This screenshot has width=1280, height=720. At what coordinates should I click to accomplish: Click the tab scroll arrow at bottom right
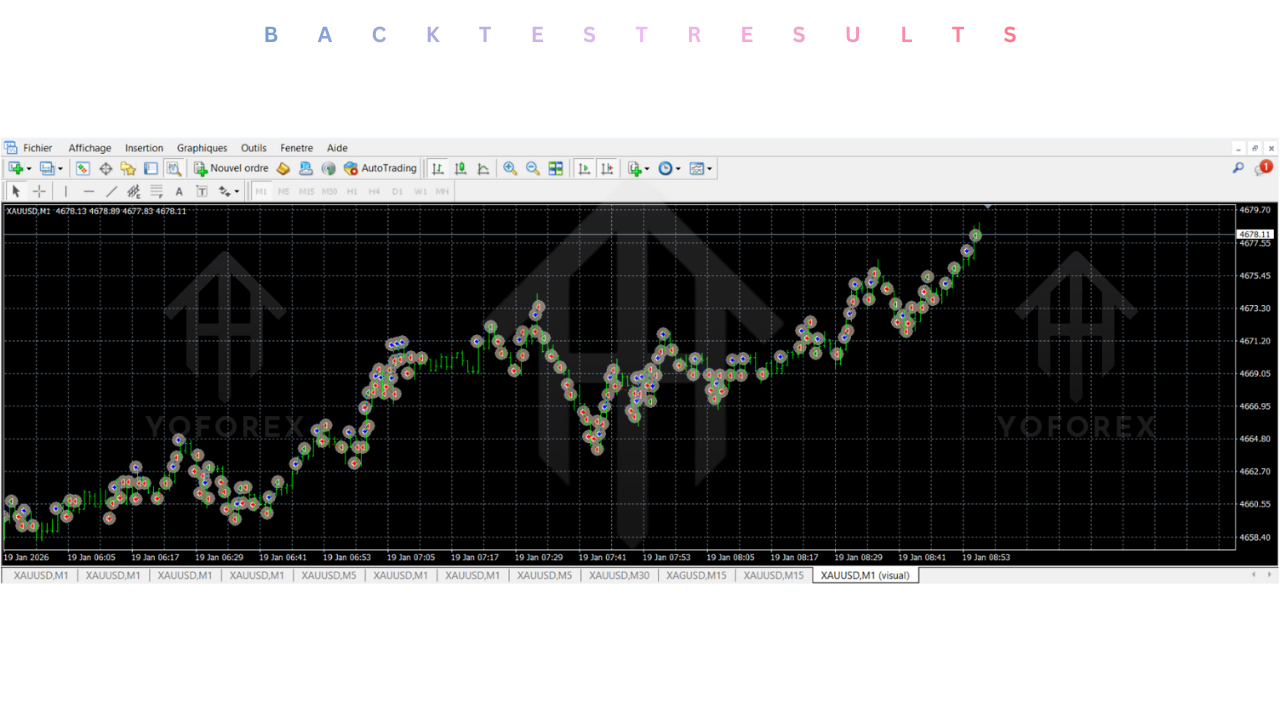tap(1267, 575)
